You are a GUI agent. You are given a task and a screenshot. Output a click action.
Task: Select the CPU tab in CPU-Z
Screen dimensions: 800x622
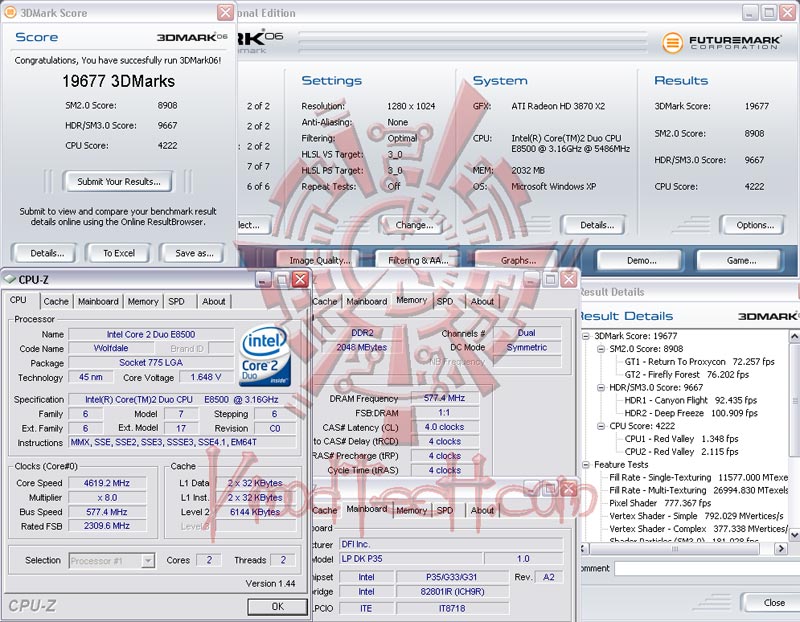(19, 300)
